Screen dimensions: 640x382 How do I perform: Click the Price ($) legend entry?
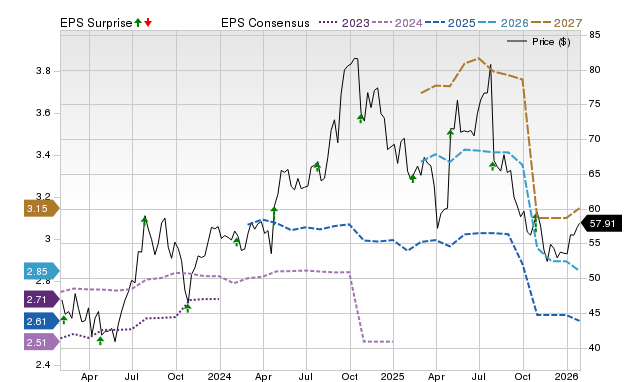[x=539, y=42]
